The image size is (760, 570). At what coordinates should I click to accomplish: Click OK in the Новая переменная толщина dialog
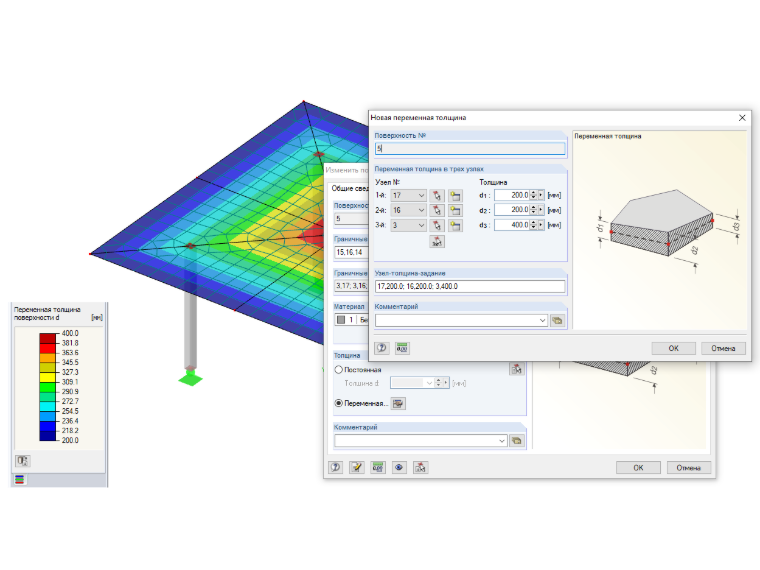pyautogui.click(x=674, y=348)
